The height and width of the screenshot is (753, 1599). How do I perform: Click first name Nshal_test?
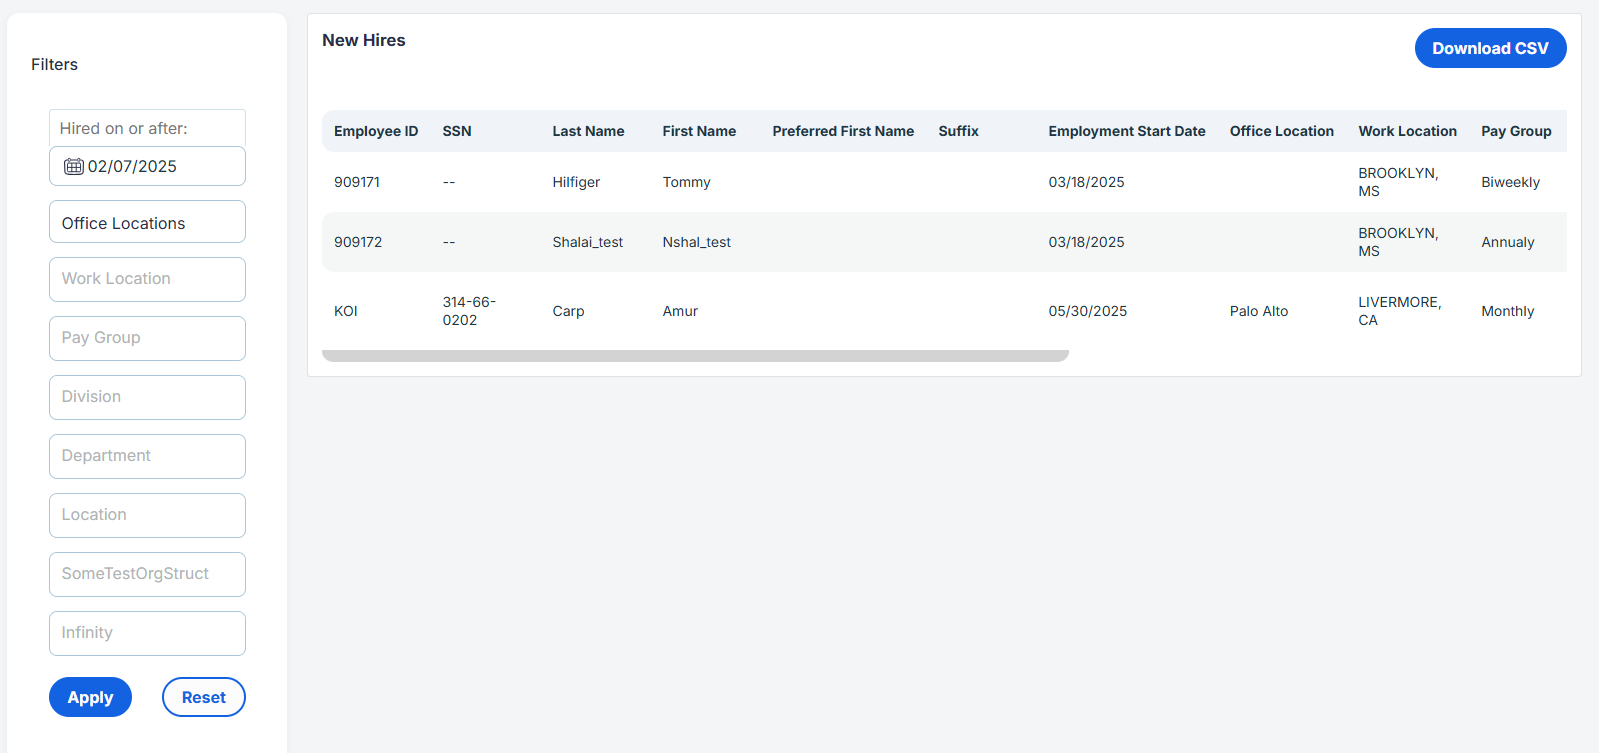tap(697, 242)
